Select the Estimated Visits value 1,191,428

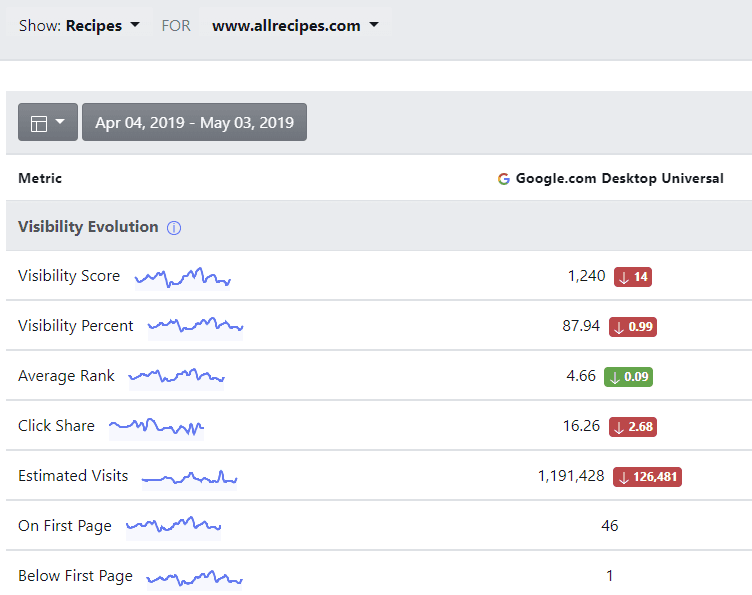point(571,476)
